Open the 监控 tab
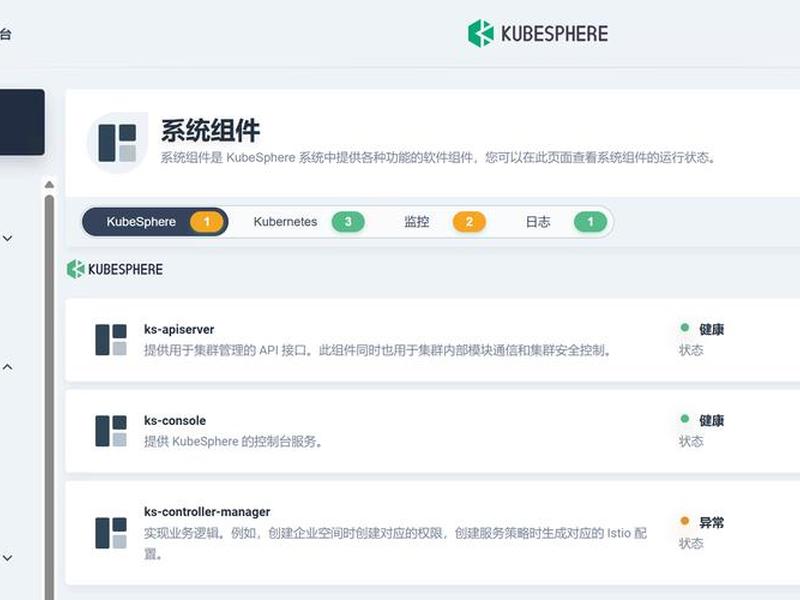Screen dimensions: 800x600 click(444, 222)
